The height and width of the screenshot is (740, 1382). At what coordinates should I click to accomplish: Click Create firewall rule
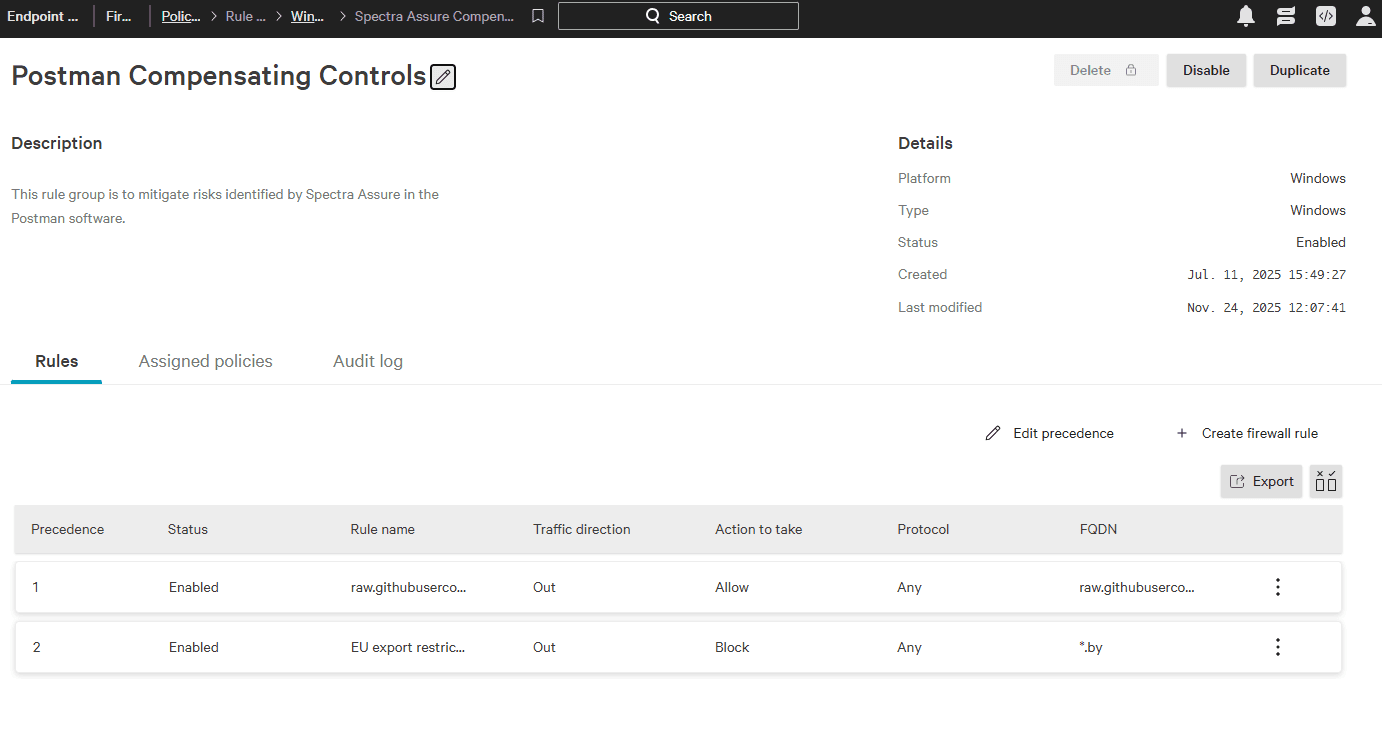(x=1247, y=433)
